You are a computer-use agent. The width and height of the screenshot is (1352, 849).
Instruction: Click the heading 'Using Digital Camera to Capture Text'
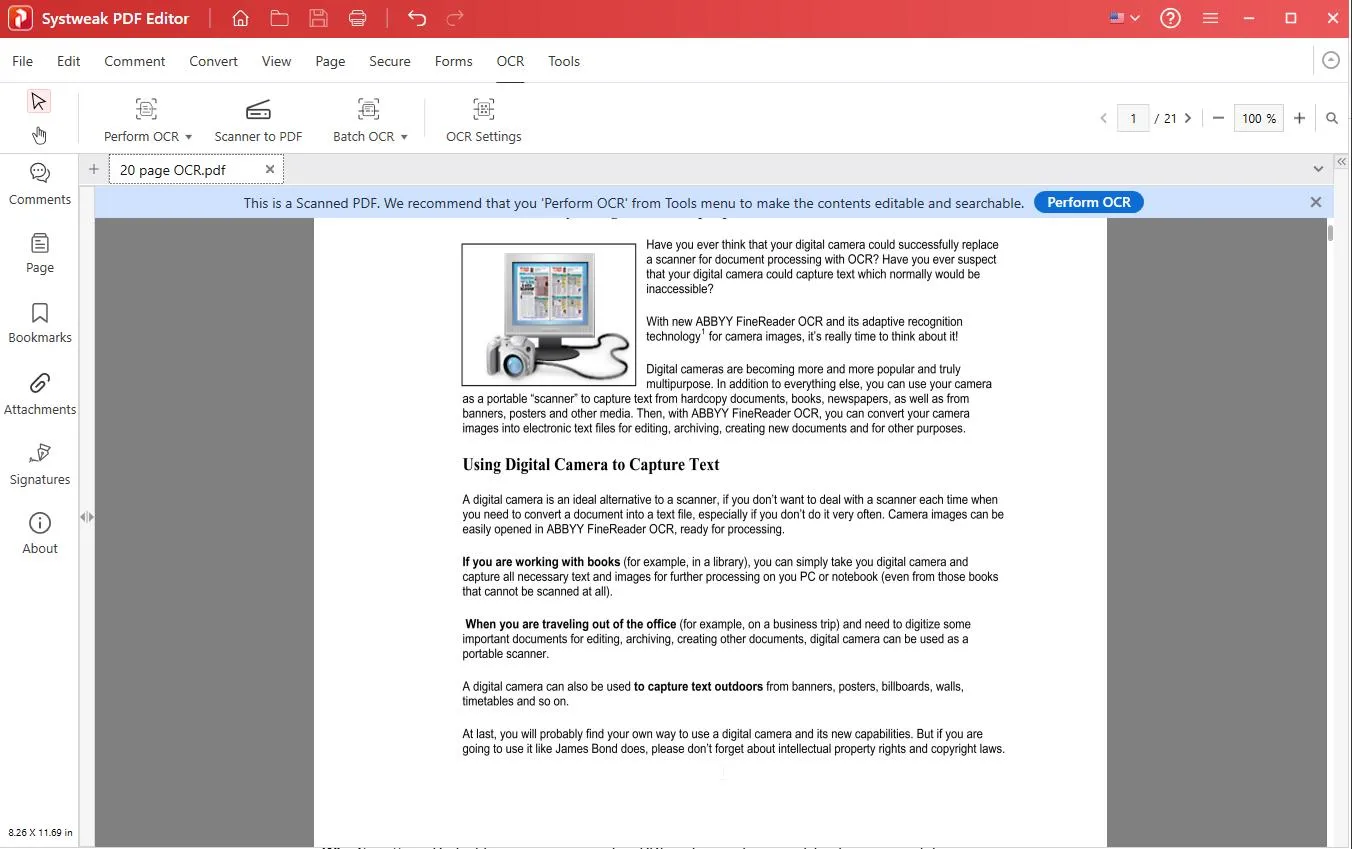pos(591,464)
